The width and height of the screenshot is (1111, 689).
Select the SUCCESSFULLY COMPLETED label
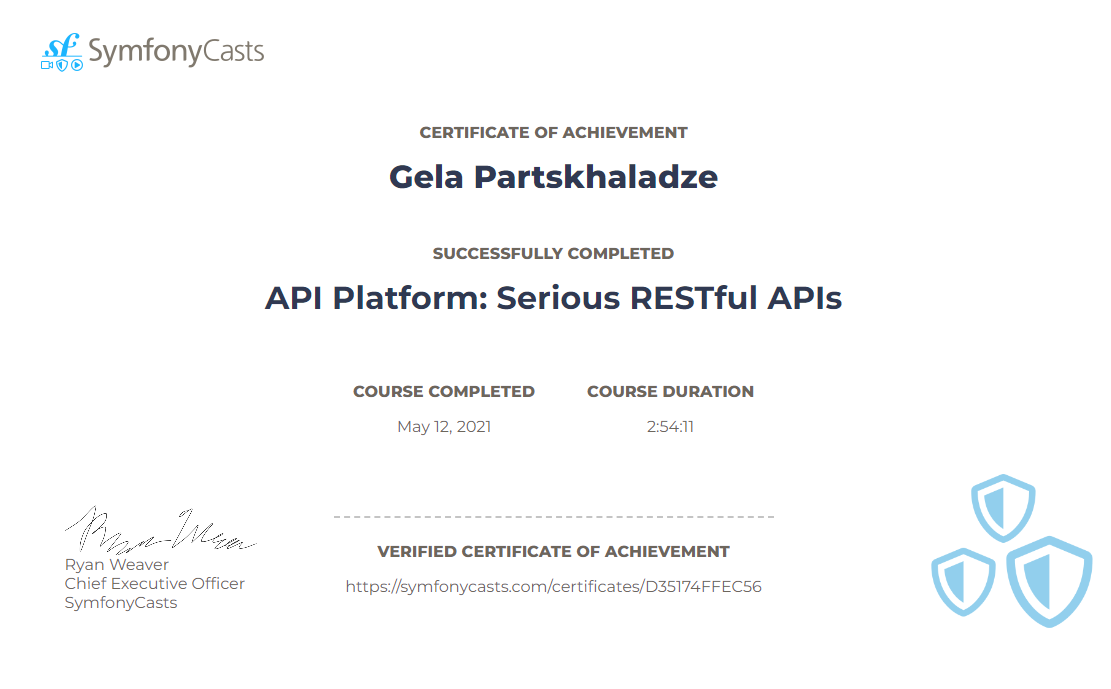tap(554, 253)
